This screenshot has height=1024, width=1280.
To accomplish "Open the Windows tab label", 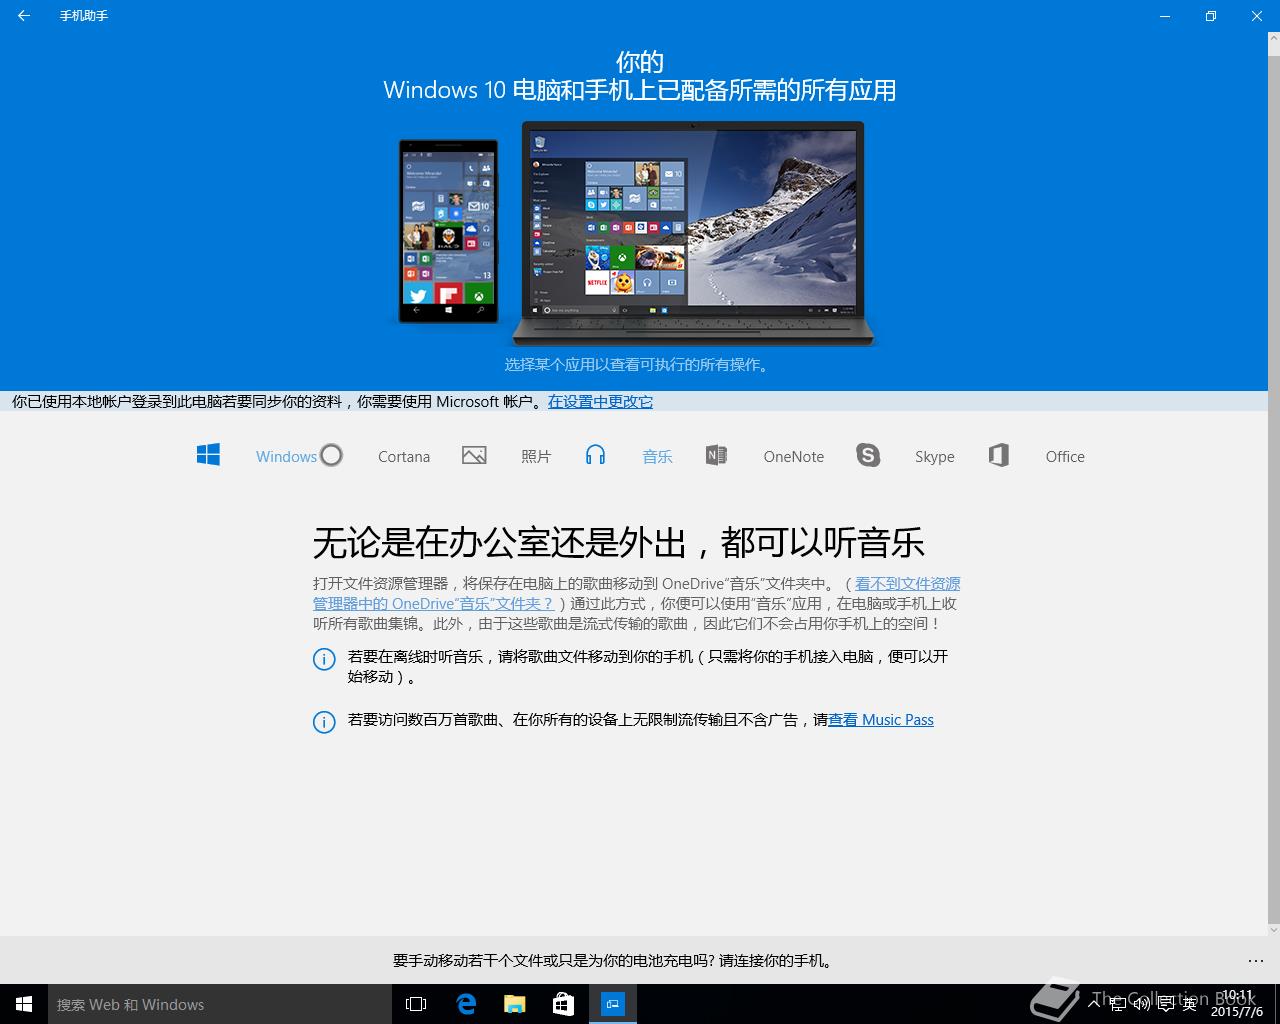I will click(286, 456).
